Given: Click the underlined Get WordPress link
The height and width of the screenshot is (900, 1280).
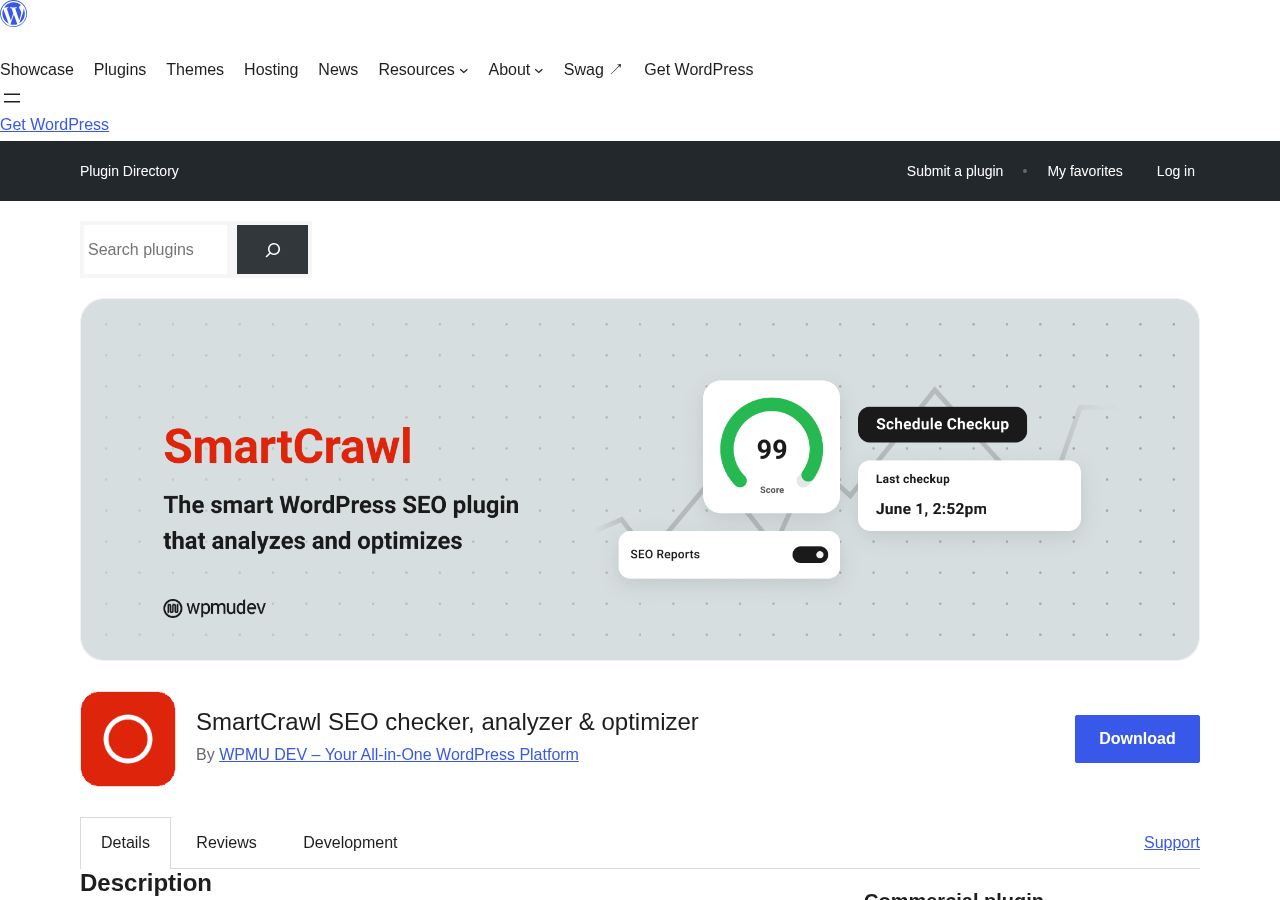Looking at the screenshot, I should 54,125.
